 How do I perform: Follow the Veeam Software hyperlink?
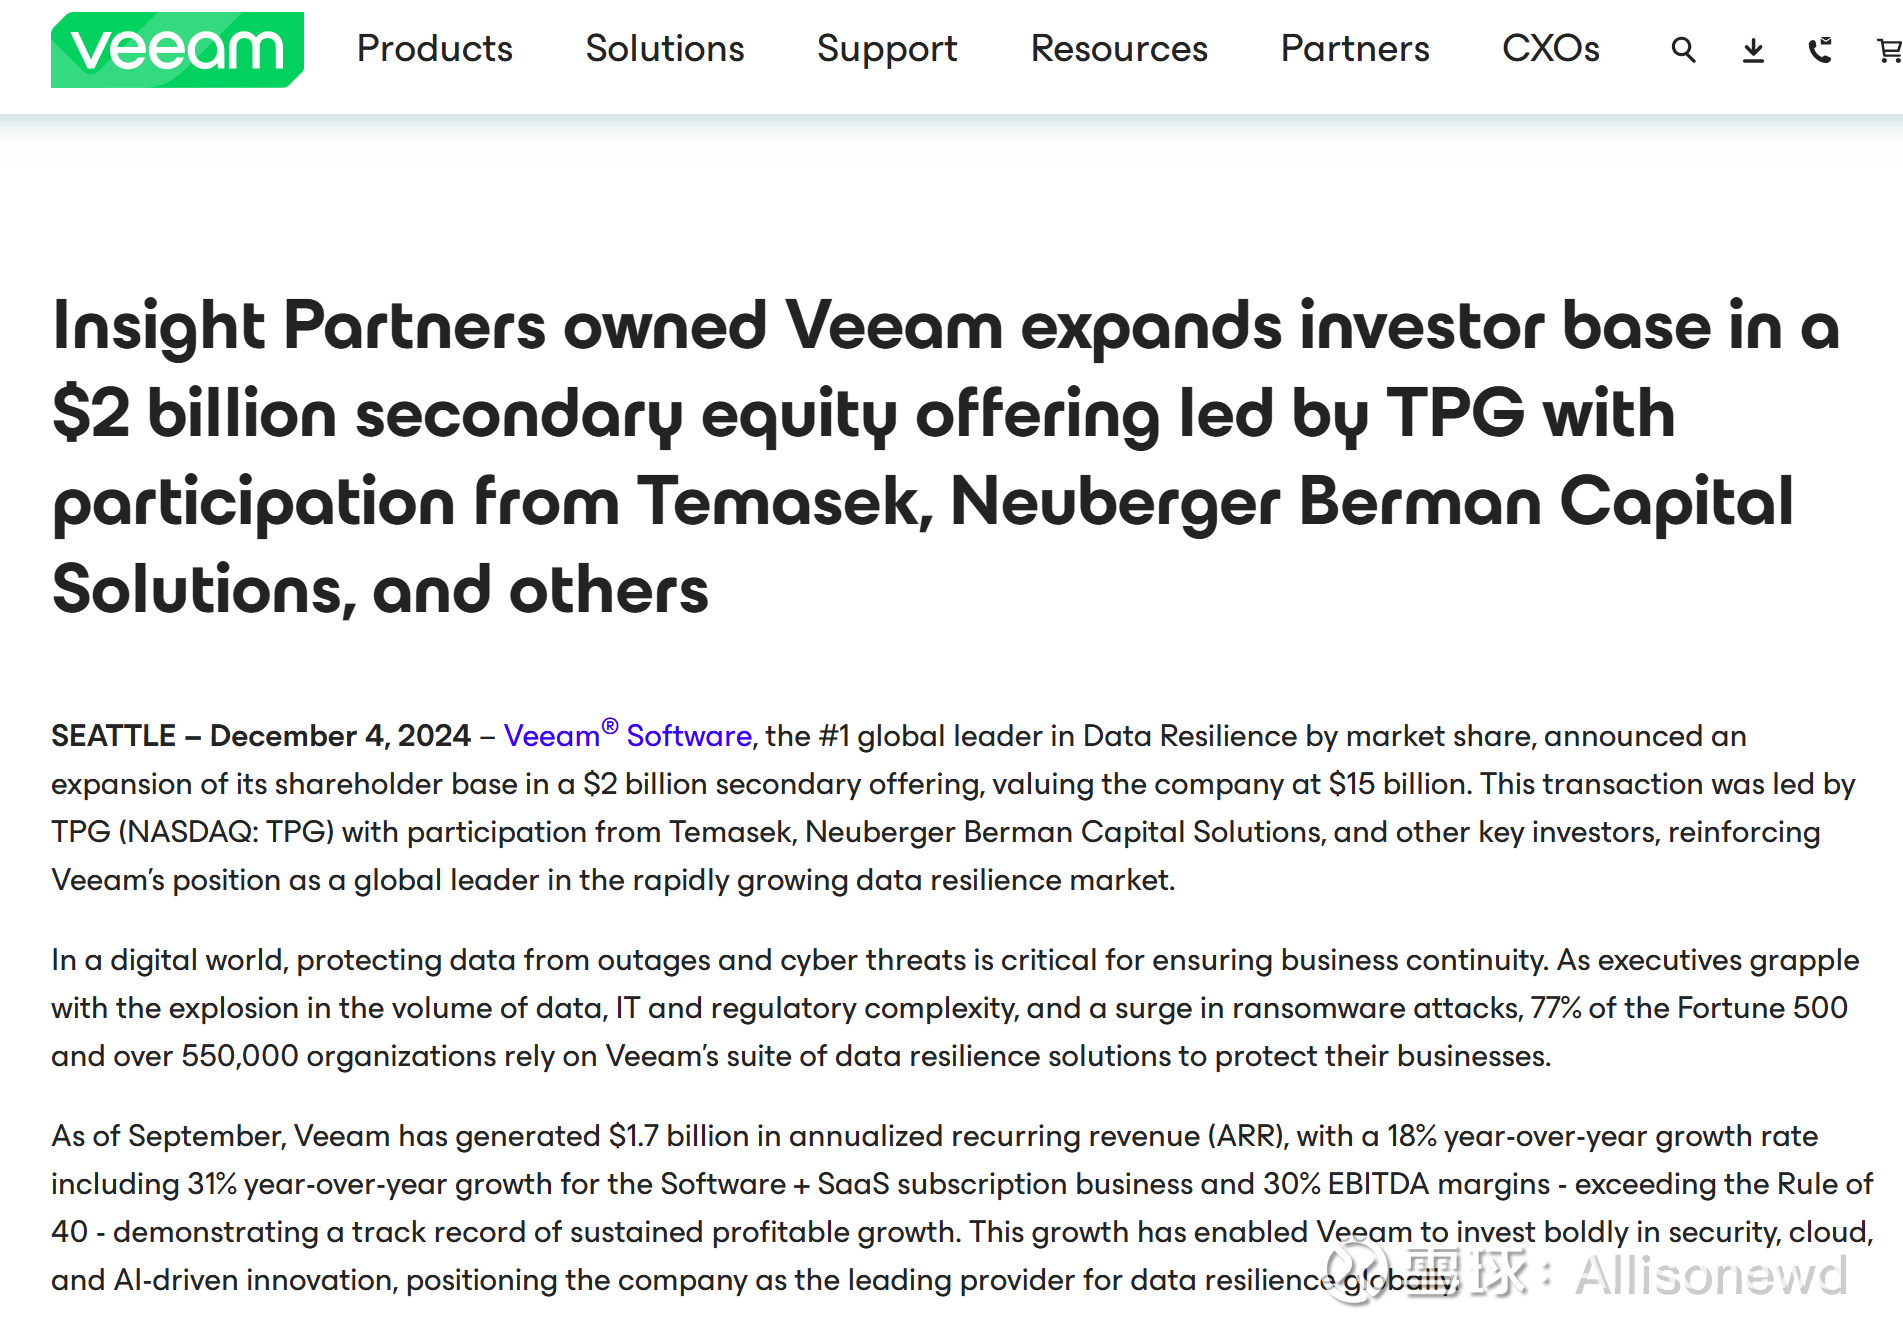point(627,736)
